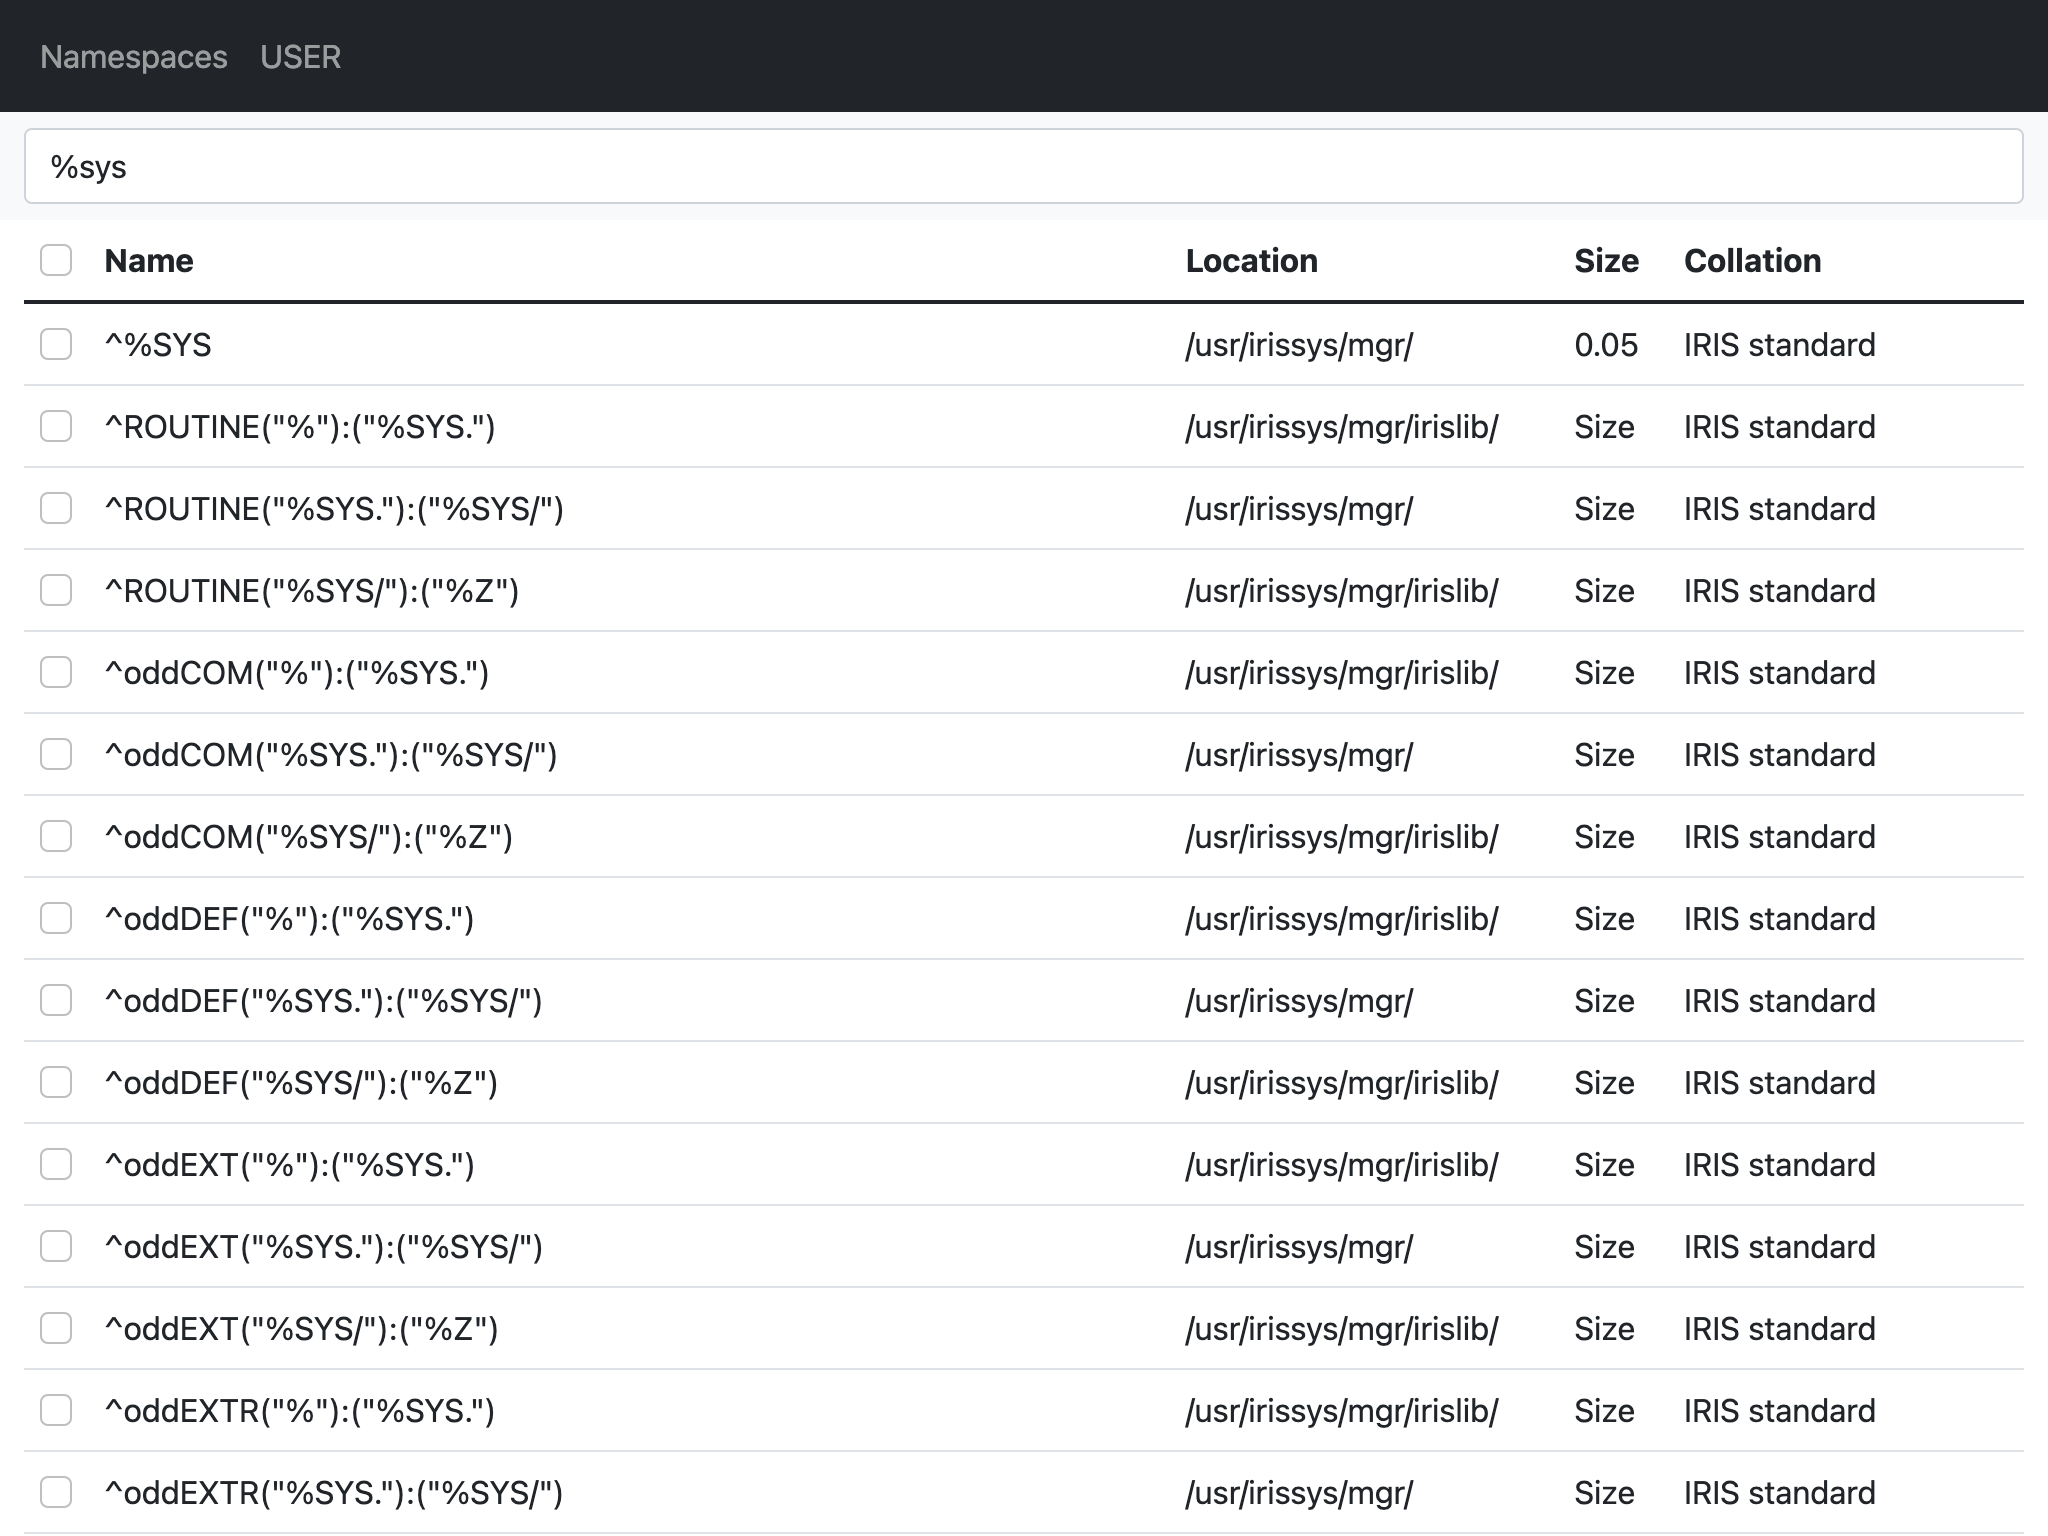Select checkbox for ^ROUTINE("%"):("%SYS.")
Image resolution: width=2048 pixels, height=1536 pixels.
pos(56,426)
